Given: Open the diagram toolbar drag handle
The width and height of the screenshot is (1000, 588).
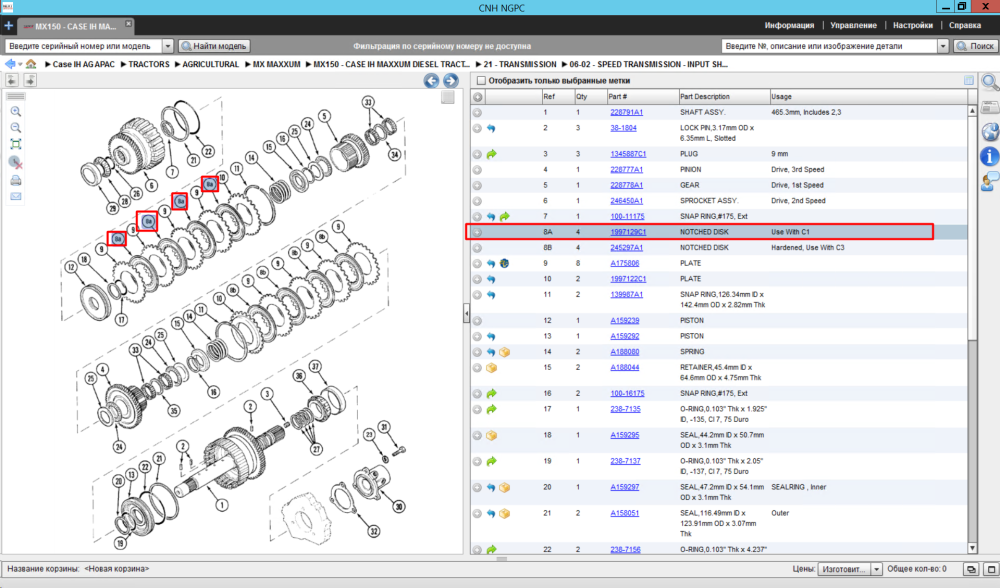Looking at the screenshot, I should click(x=16, y=96).
